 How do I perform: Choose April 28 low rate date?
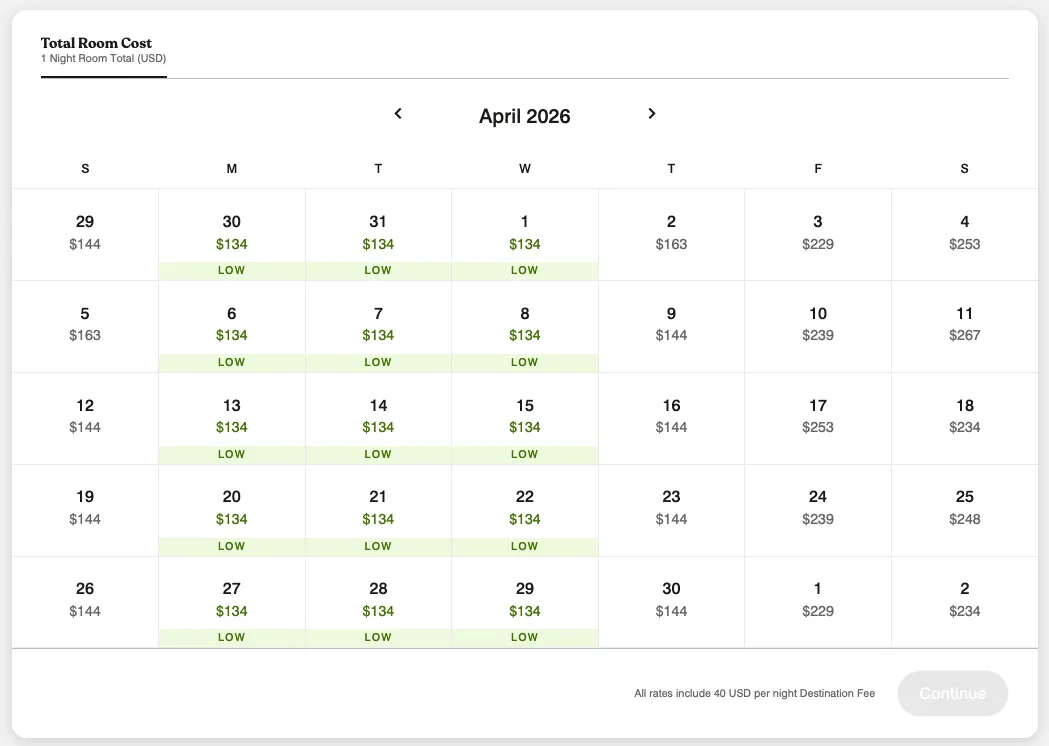click(x=378, y=602)
